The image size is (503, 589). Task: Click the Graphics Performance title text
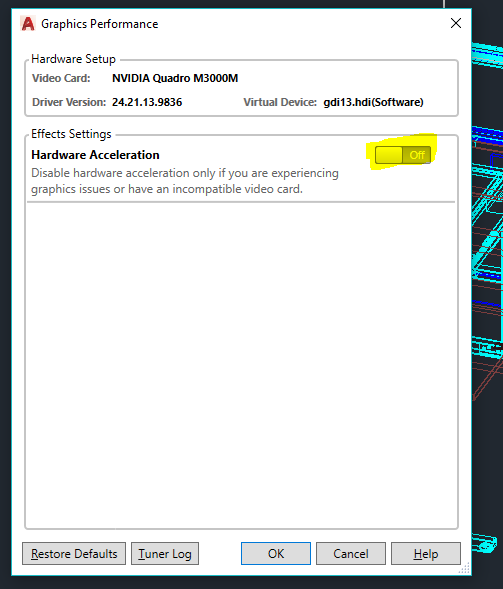[x=100, y=24]
